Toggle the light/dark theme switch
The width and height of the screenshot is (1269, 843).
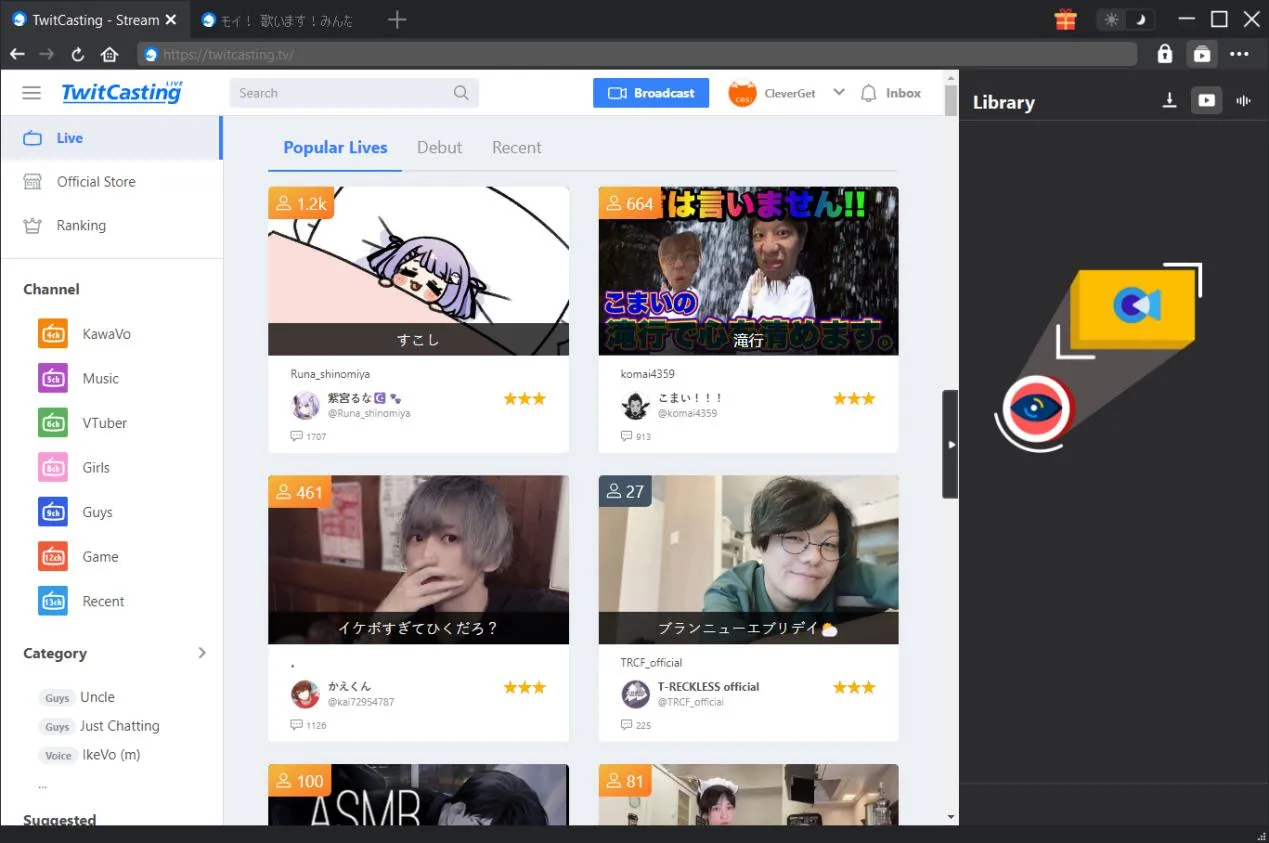point(1126,19)
